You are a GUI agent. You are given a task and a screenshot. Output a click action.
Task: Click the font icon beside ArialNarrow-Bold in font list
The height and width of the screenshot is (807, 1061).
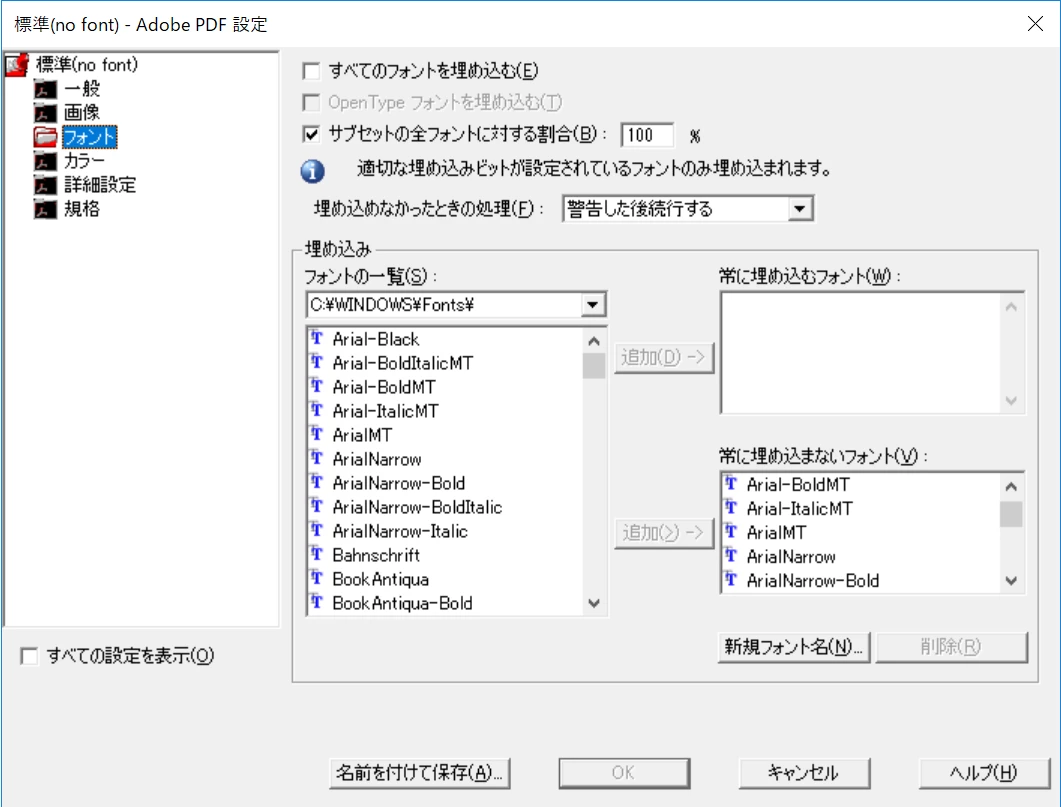(317, 482)
